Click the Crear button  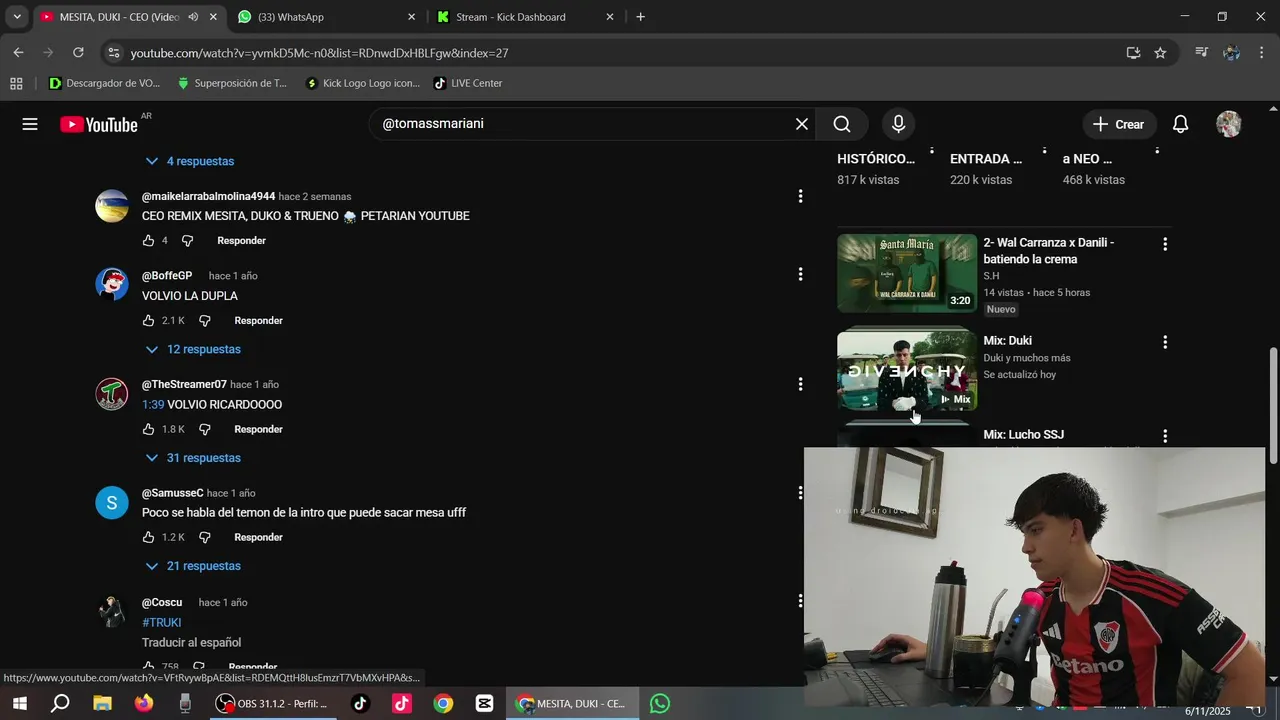(1119, 124)
